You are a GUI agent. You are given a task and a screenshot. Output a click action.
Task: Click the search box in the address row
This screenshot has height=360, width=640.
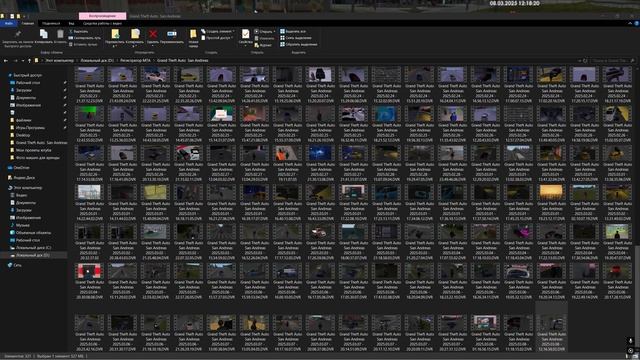pos(613,60)
